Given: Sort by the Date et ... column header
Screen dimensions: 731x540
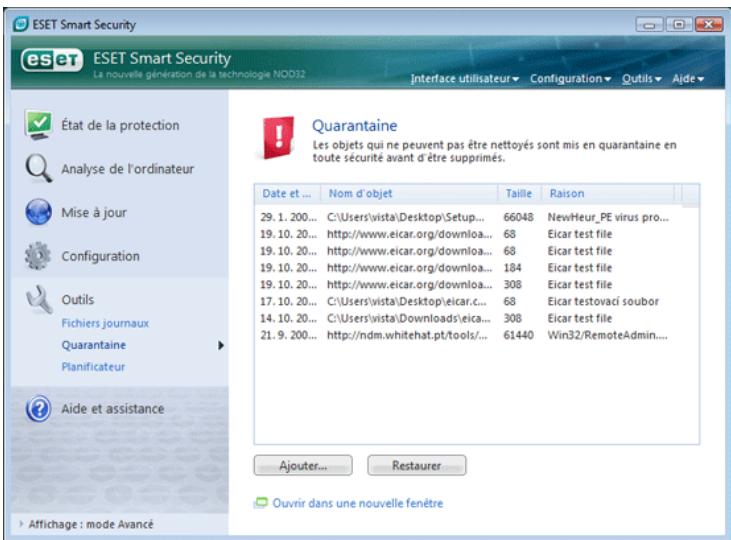Looking at the screenshot, I should pos(287,194).
